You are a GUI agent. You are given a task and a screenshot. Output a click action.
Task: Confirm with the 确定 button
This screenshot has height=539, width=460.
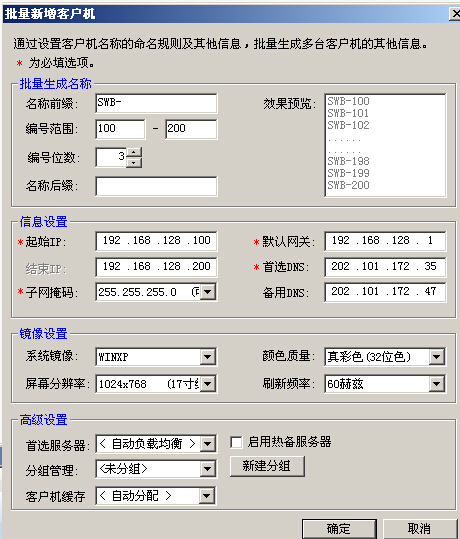click(x=339, y=529)
